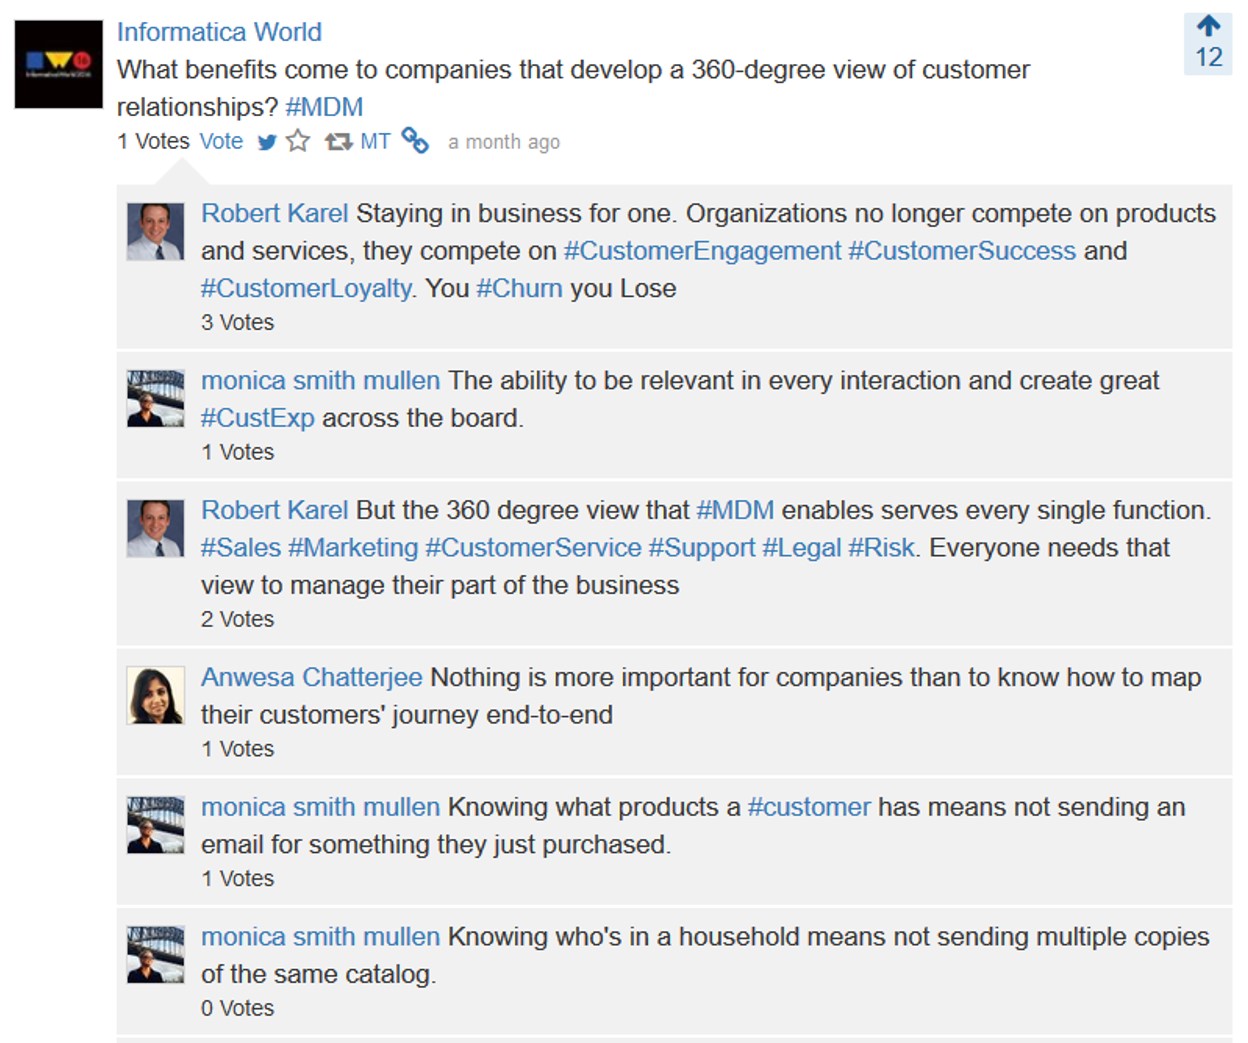The height and width of the screenshot is (1043, 1248).
Task: Click the upvote arrow above 12
Action: click(x=1208, y=26)
